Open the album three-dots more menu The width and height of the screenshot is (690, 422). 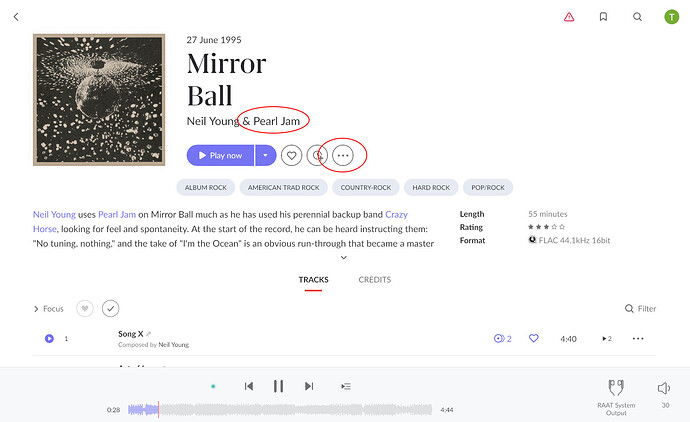[x=343, y=155]
